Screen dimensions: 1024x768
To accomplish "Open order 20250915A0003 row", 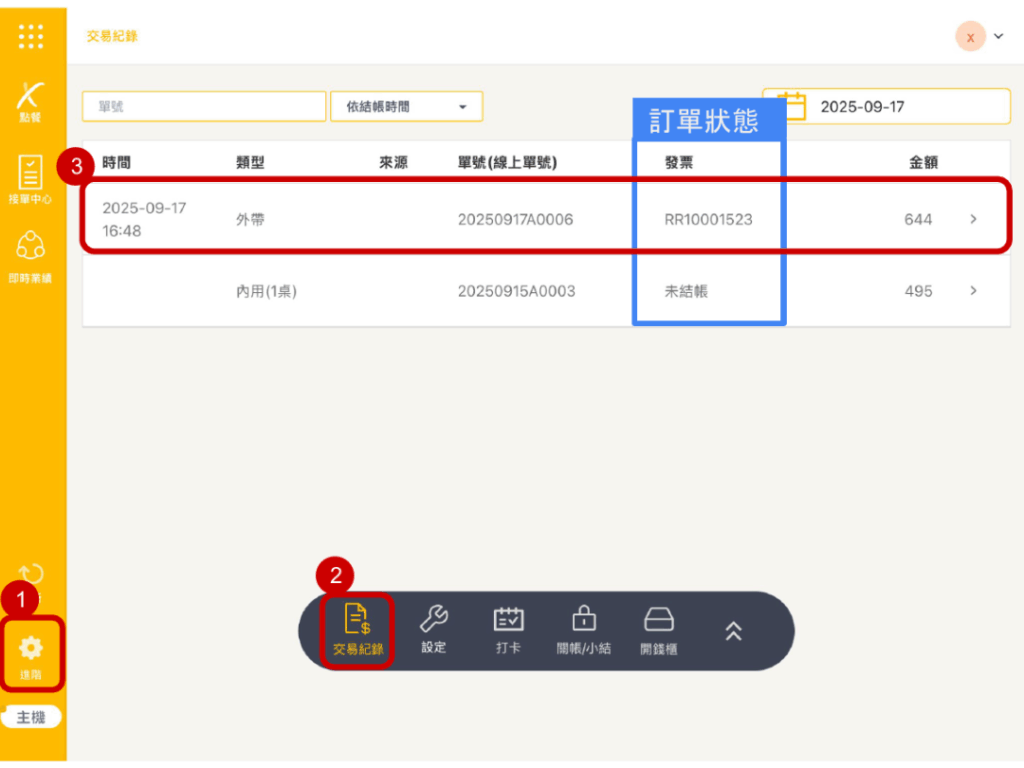I will pyautogui.click(x=515, y=291).
